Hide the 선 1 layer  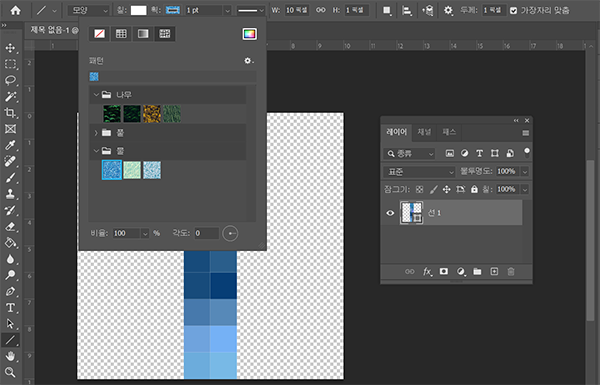tap(390, 213)
